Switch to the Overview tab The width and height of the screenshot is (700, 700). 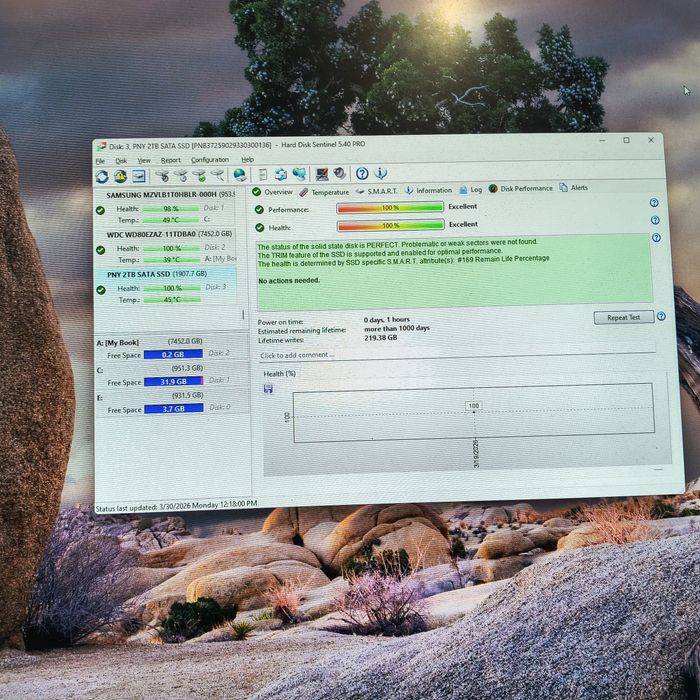272,192
